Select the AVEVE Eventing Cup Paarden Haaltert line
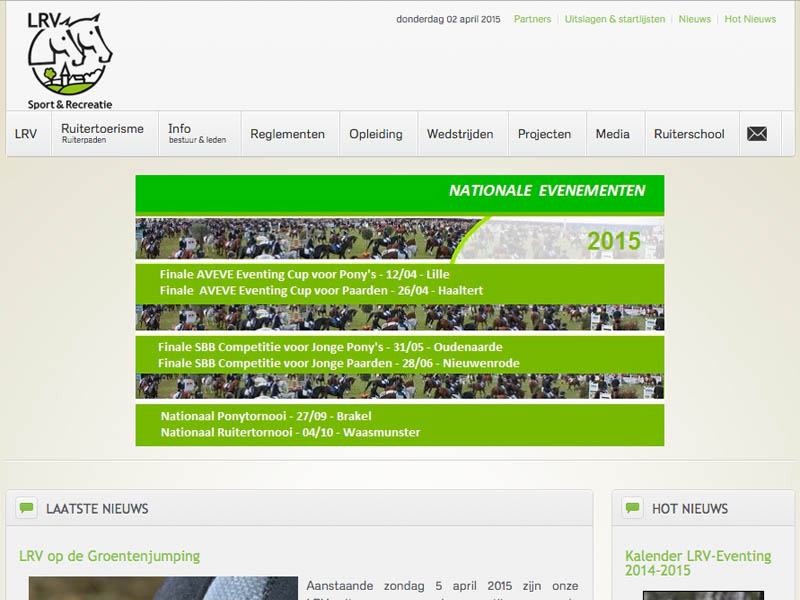 click(321, 290)
